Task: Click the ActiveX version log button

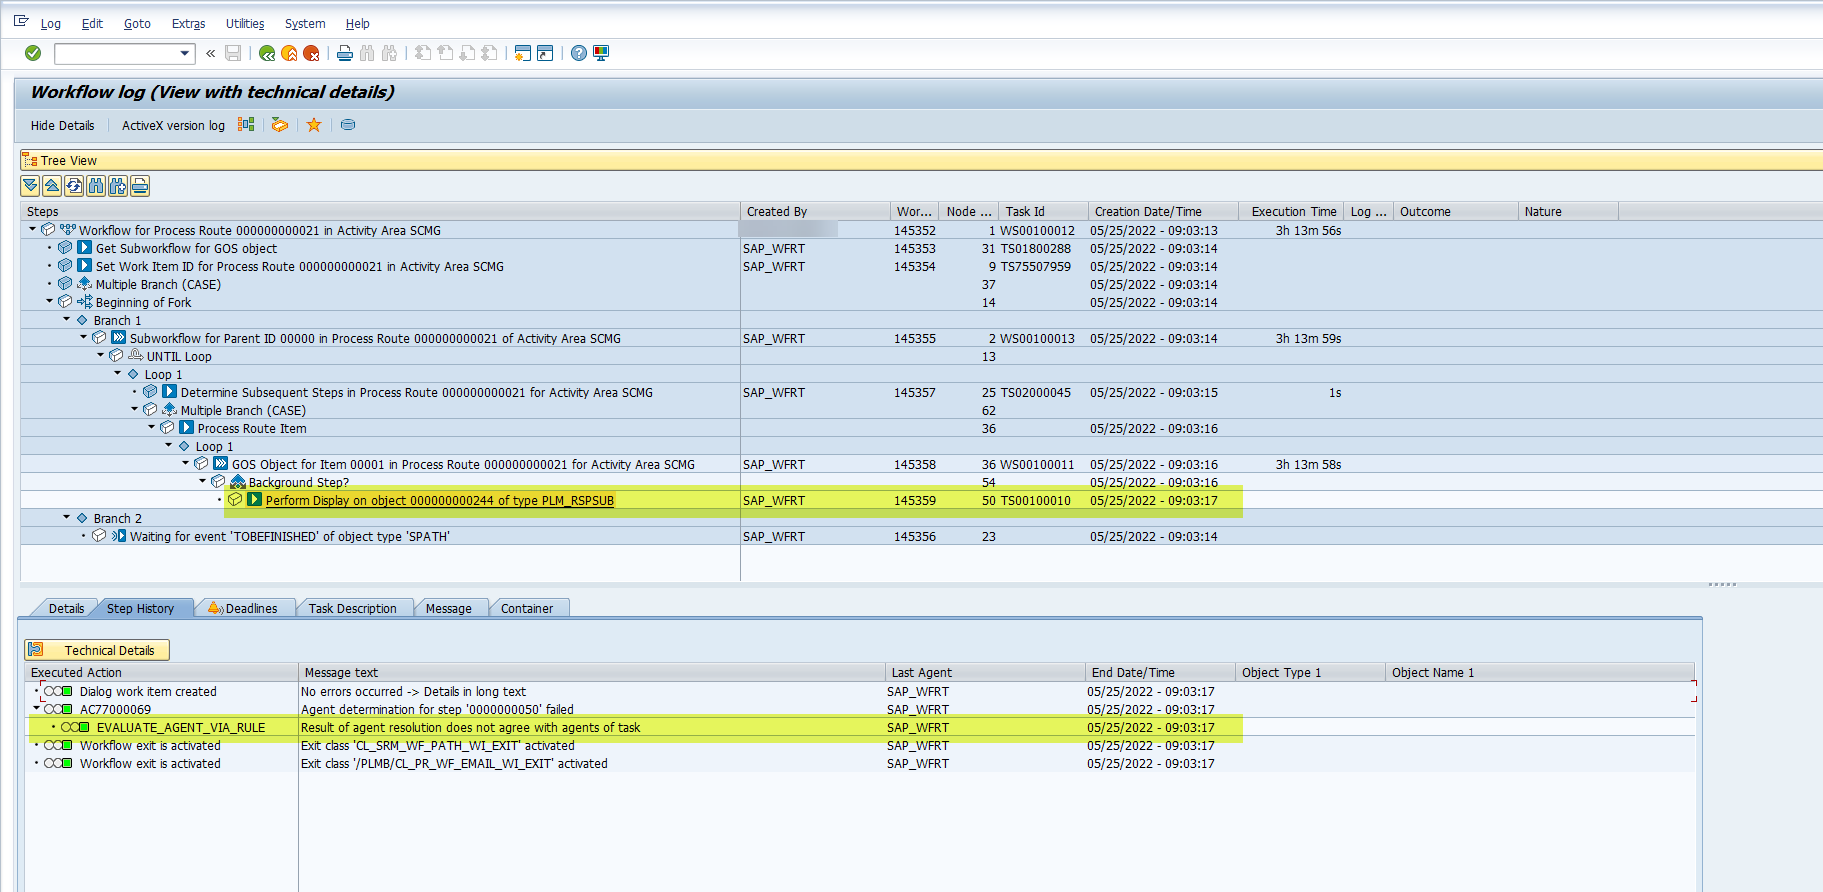Action: 173,126
